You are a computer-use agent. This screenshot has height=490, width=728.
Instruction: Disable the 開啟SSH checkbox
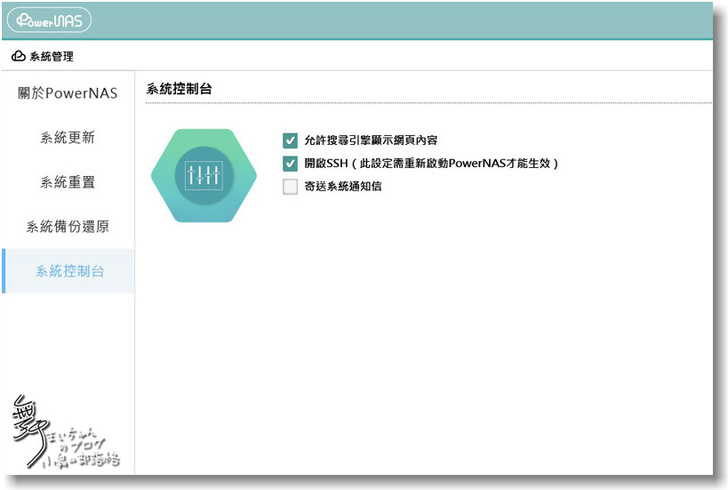click(x=290, y=163)
